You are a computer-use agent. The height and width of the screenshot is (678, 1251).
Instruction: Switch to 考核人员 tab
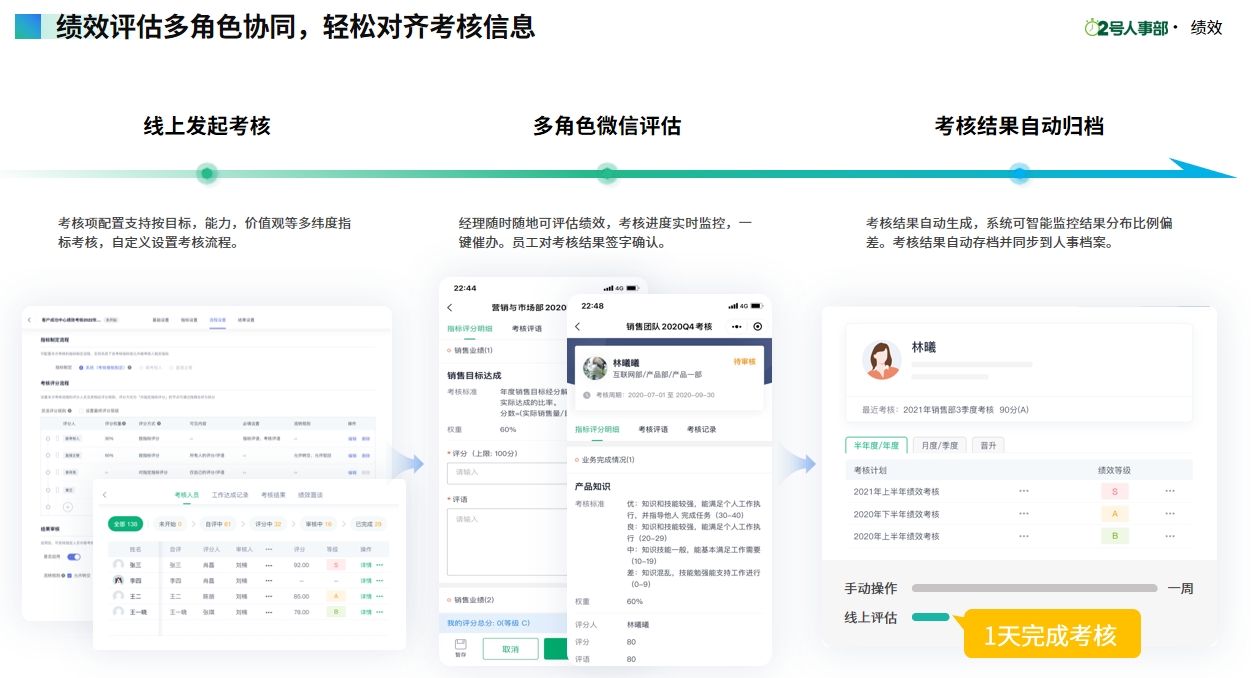tap(187, 495)
